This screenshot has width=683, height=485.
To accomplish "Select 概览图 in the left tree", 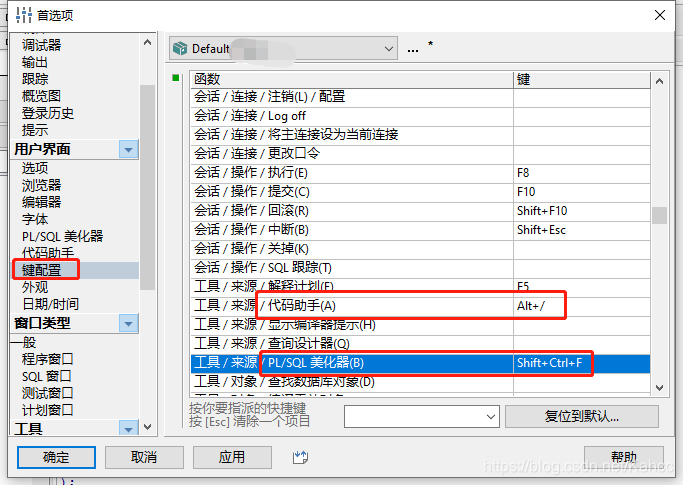I will tap(41, 96).
